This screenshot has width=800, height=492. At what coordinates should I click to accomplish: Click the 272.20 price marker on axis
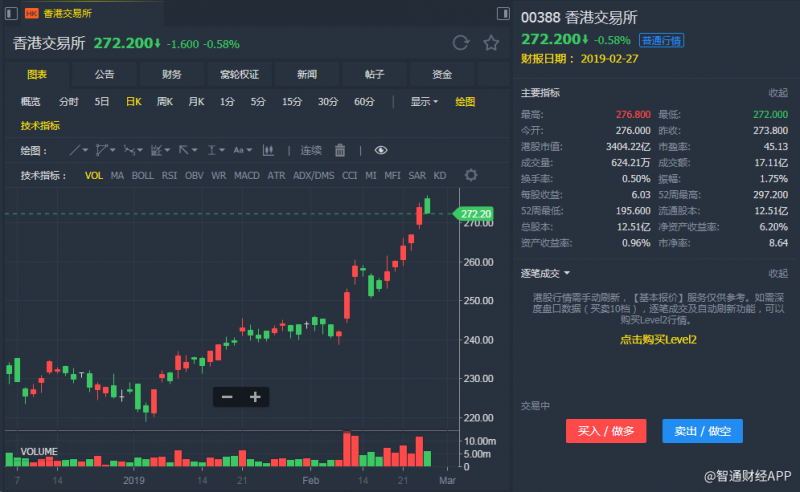coord(473,214)
